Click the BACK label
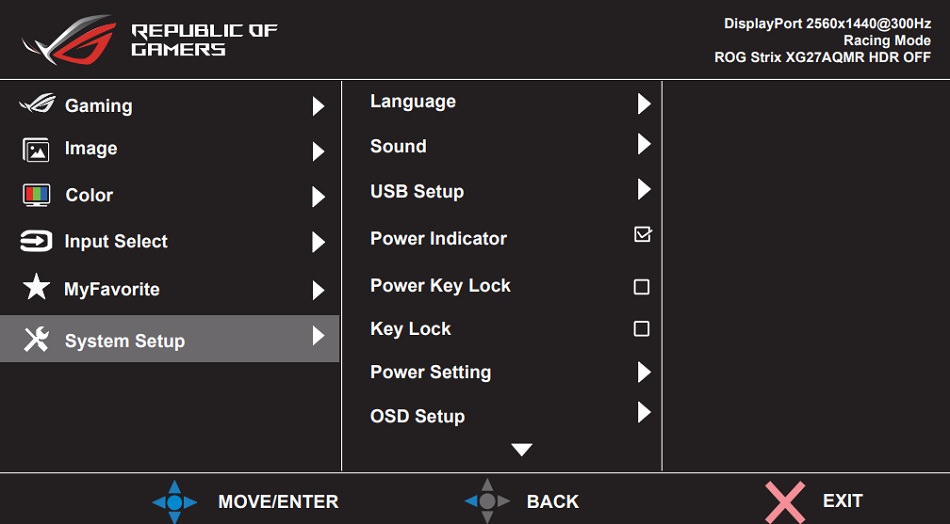 tap(552, 502)
